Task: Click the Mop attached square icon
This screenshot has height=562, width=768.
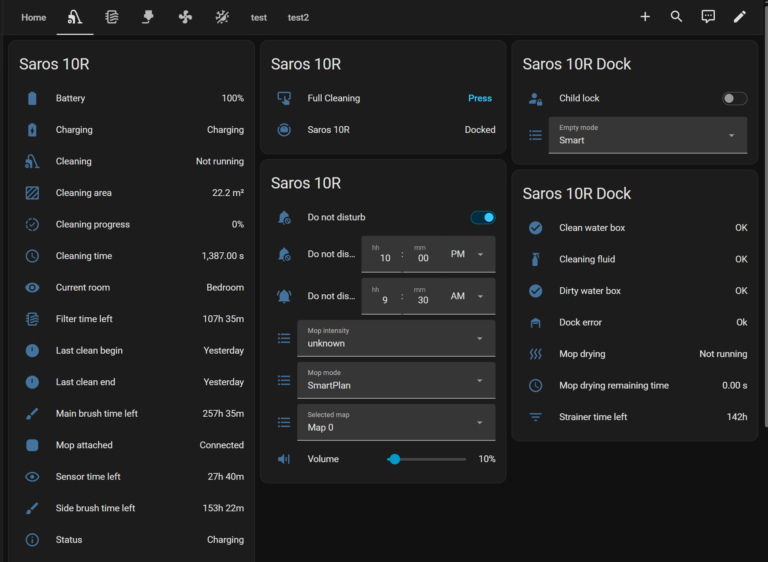Action: pyautogui.click(x=32, y=445)
